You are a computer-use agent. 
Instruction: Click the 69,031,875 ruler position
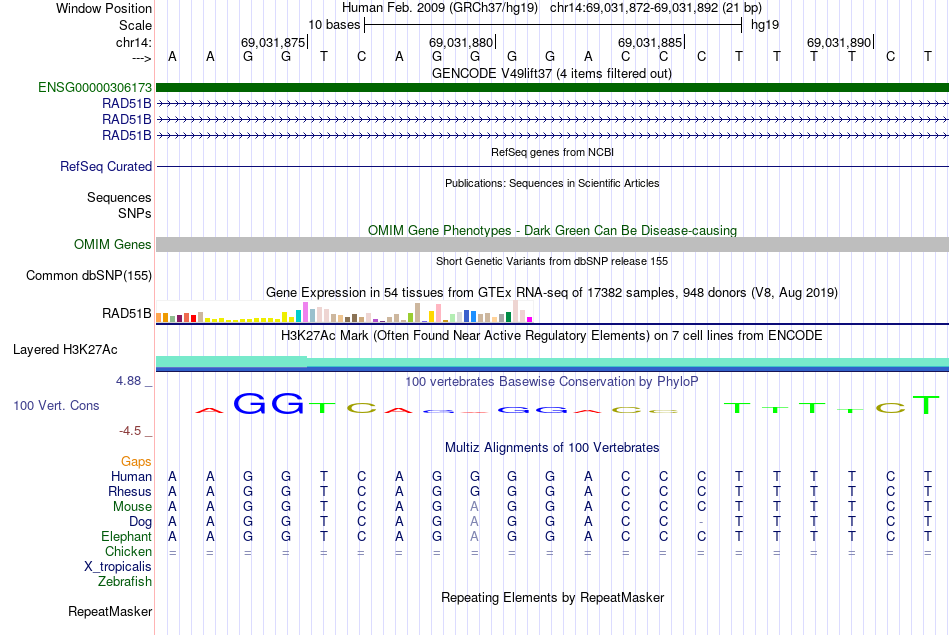[x=273, y=42]
